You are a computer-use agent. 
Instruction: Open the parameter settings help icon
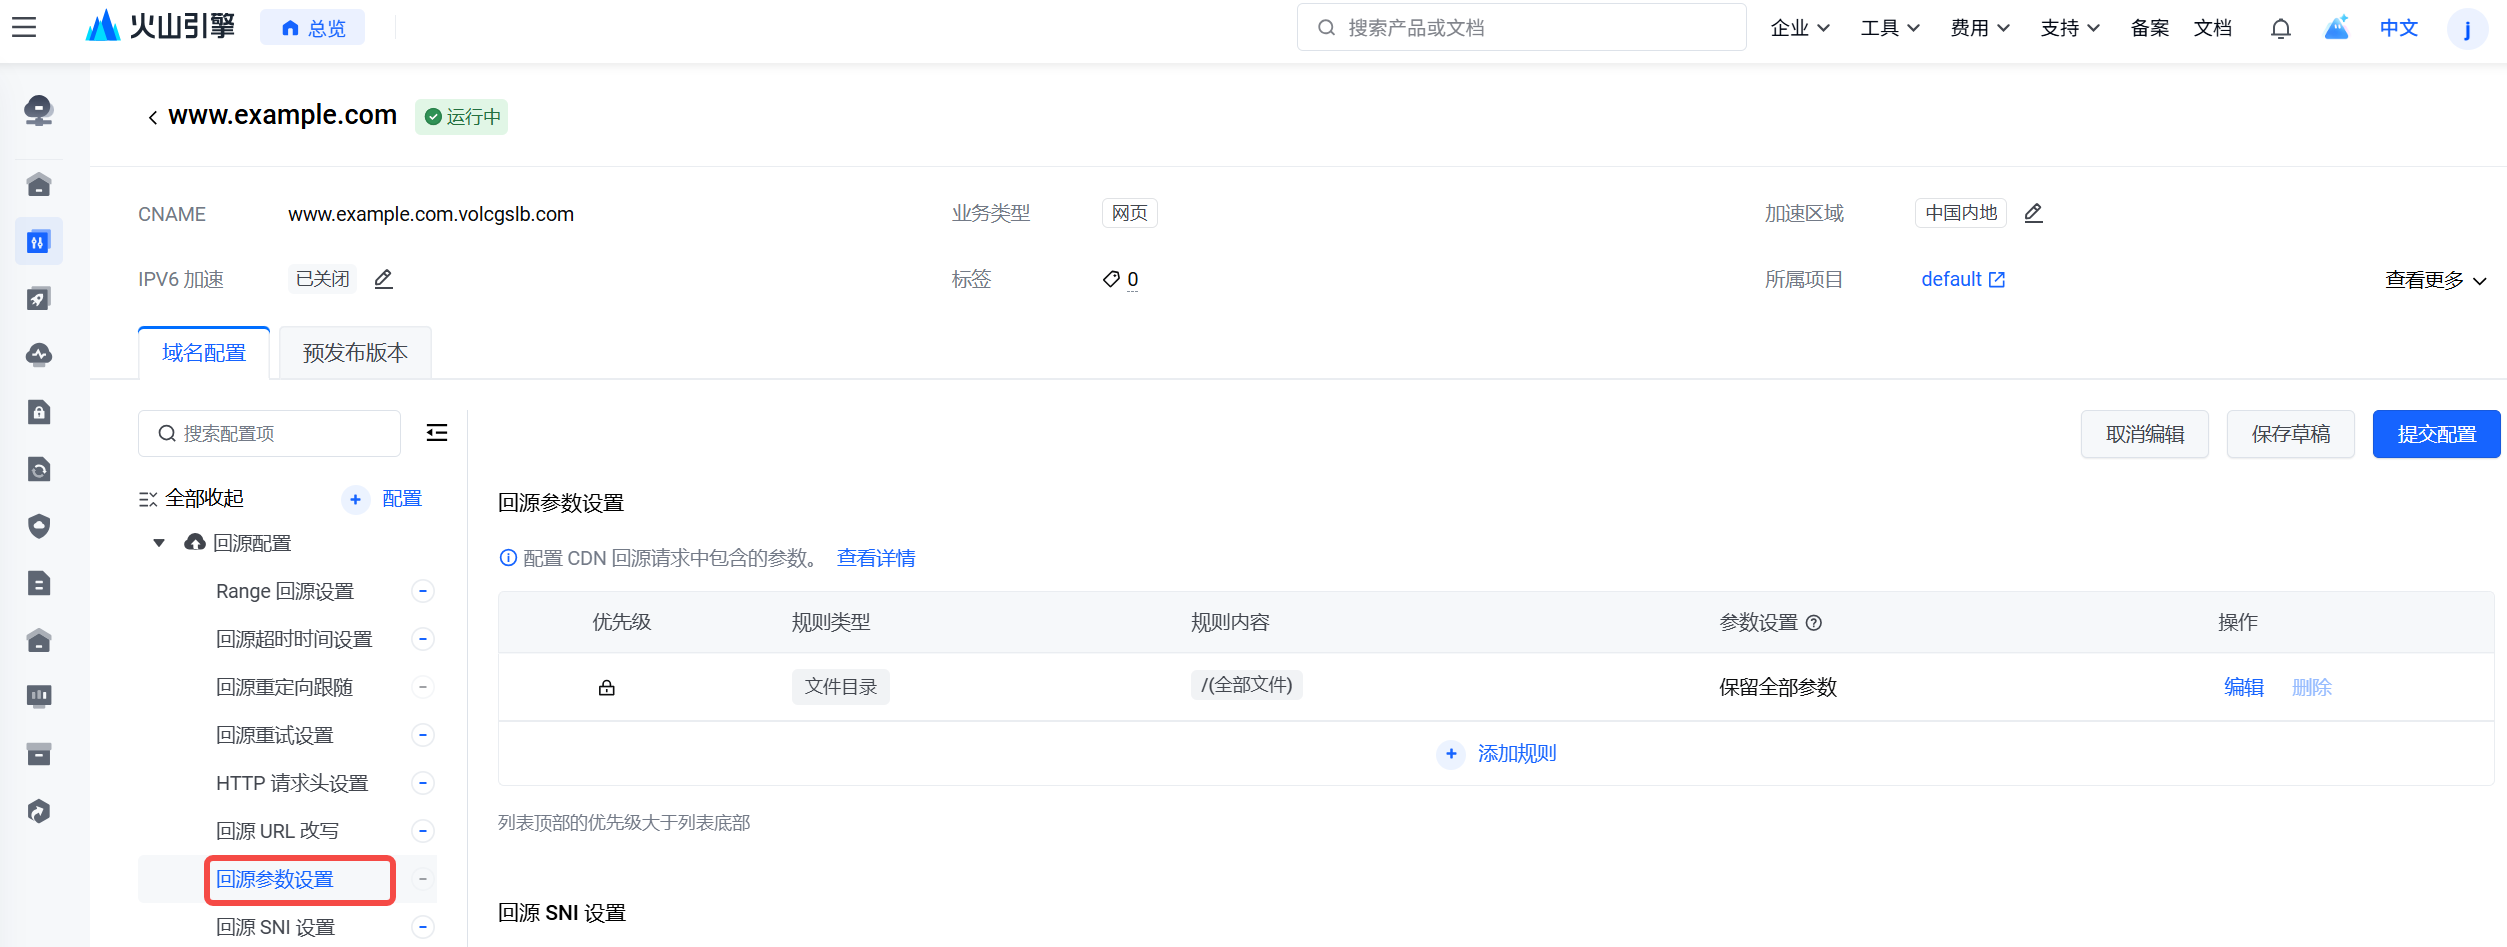click(1814, 623)
